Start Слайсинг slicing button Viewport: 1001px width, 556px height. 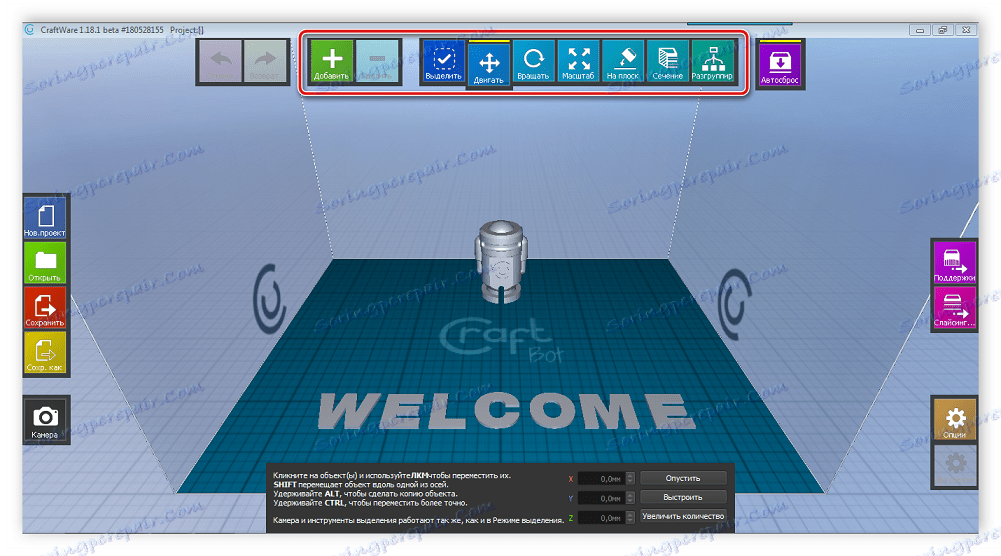tap(954, 307)
